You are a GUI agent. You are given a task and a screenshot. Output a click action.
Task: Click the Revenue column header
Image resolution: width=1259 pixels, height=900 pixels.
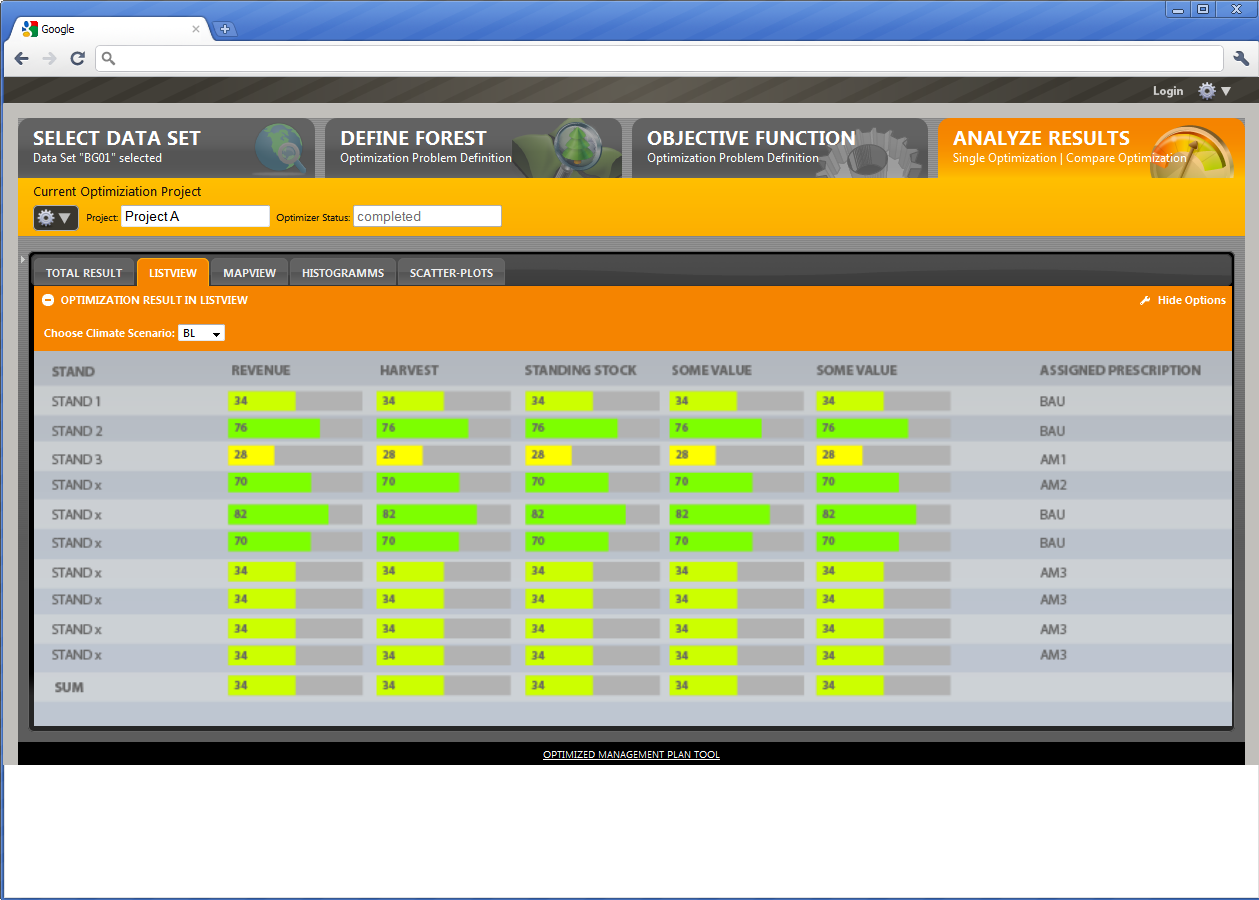261,370
